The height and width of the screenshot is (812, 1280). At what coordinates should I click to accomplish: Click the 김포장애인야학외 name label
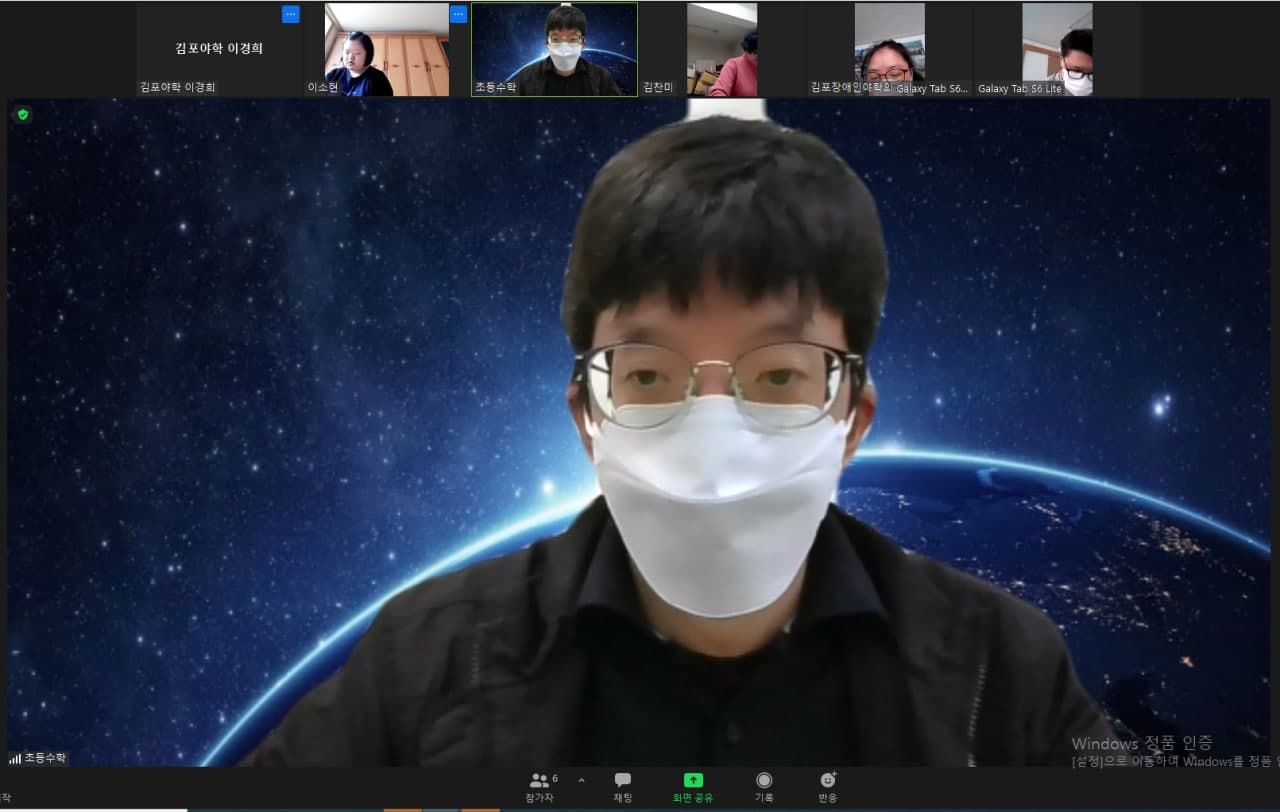[851, 88]
